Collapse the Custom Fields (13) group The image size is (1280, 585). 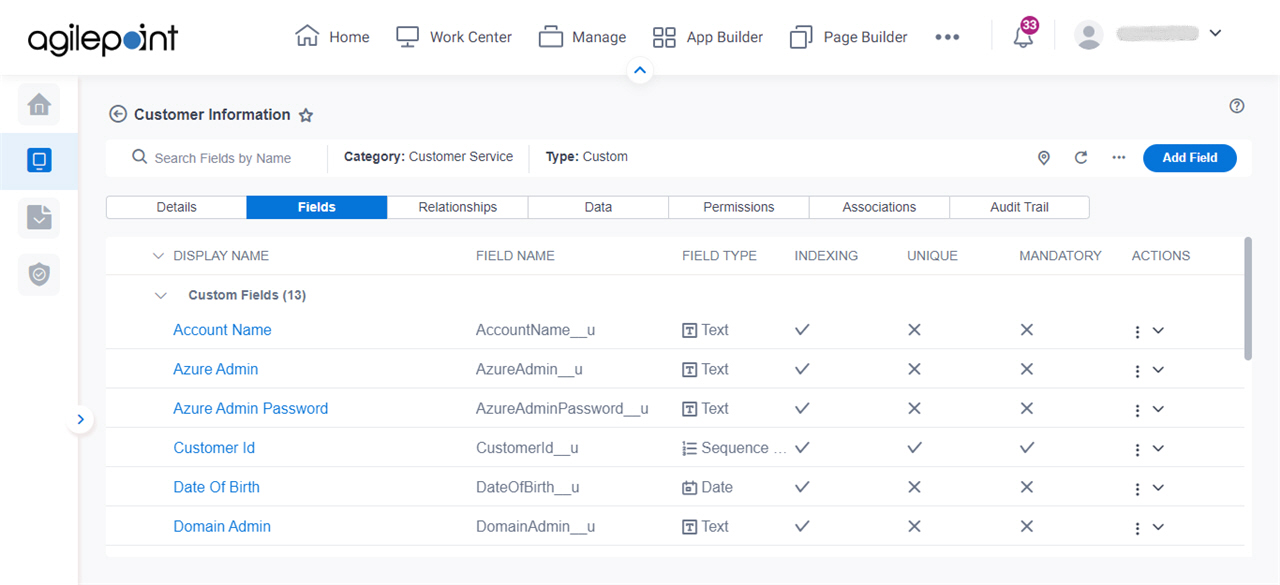161,295
